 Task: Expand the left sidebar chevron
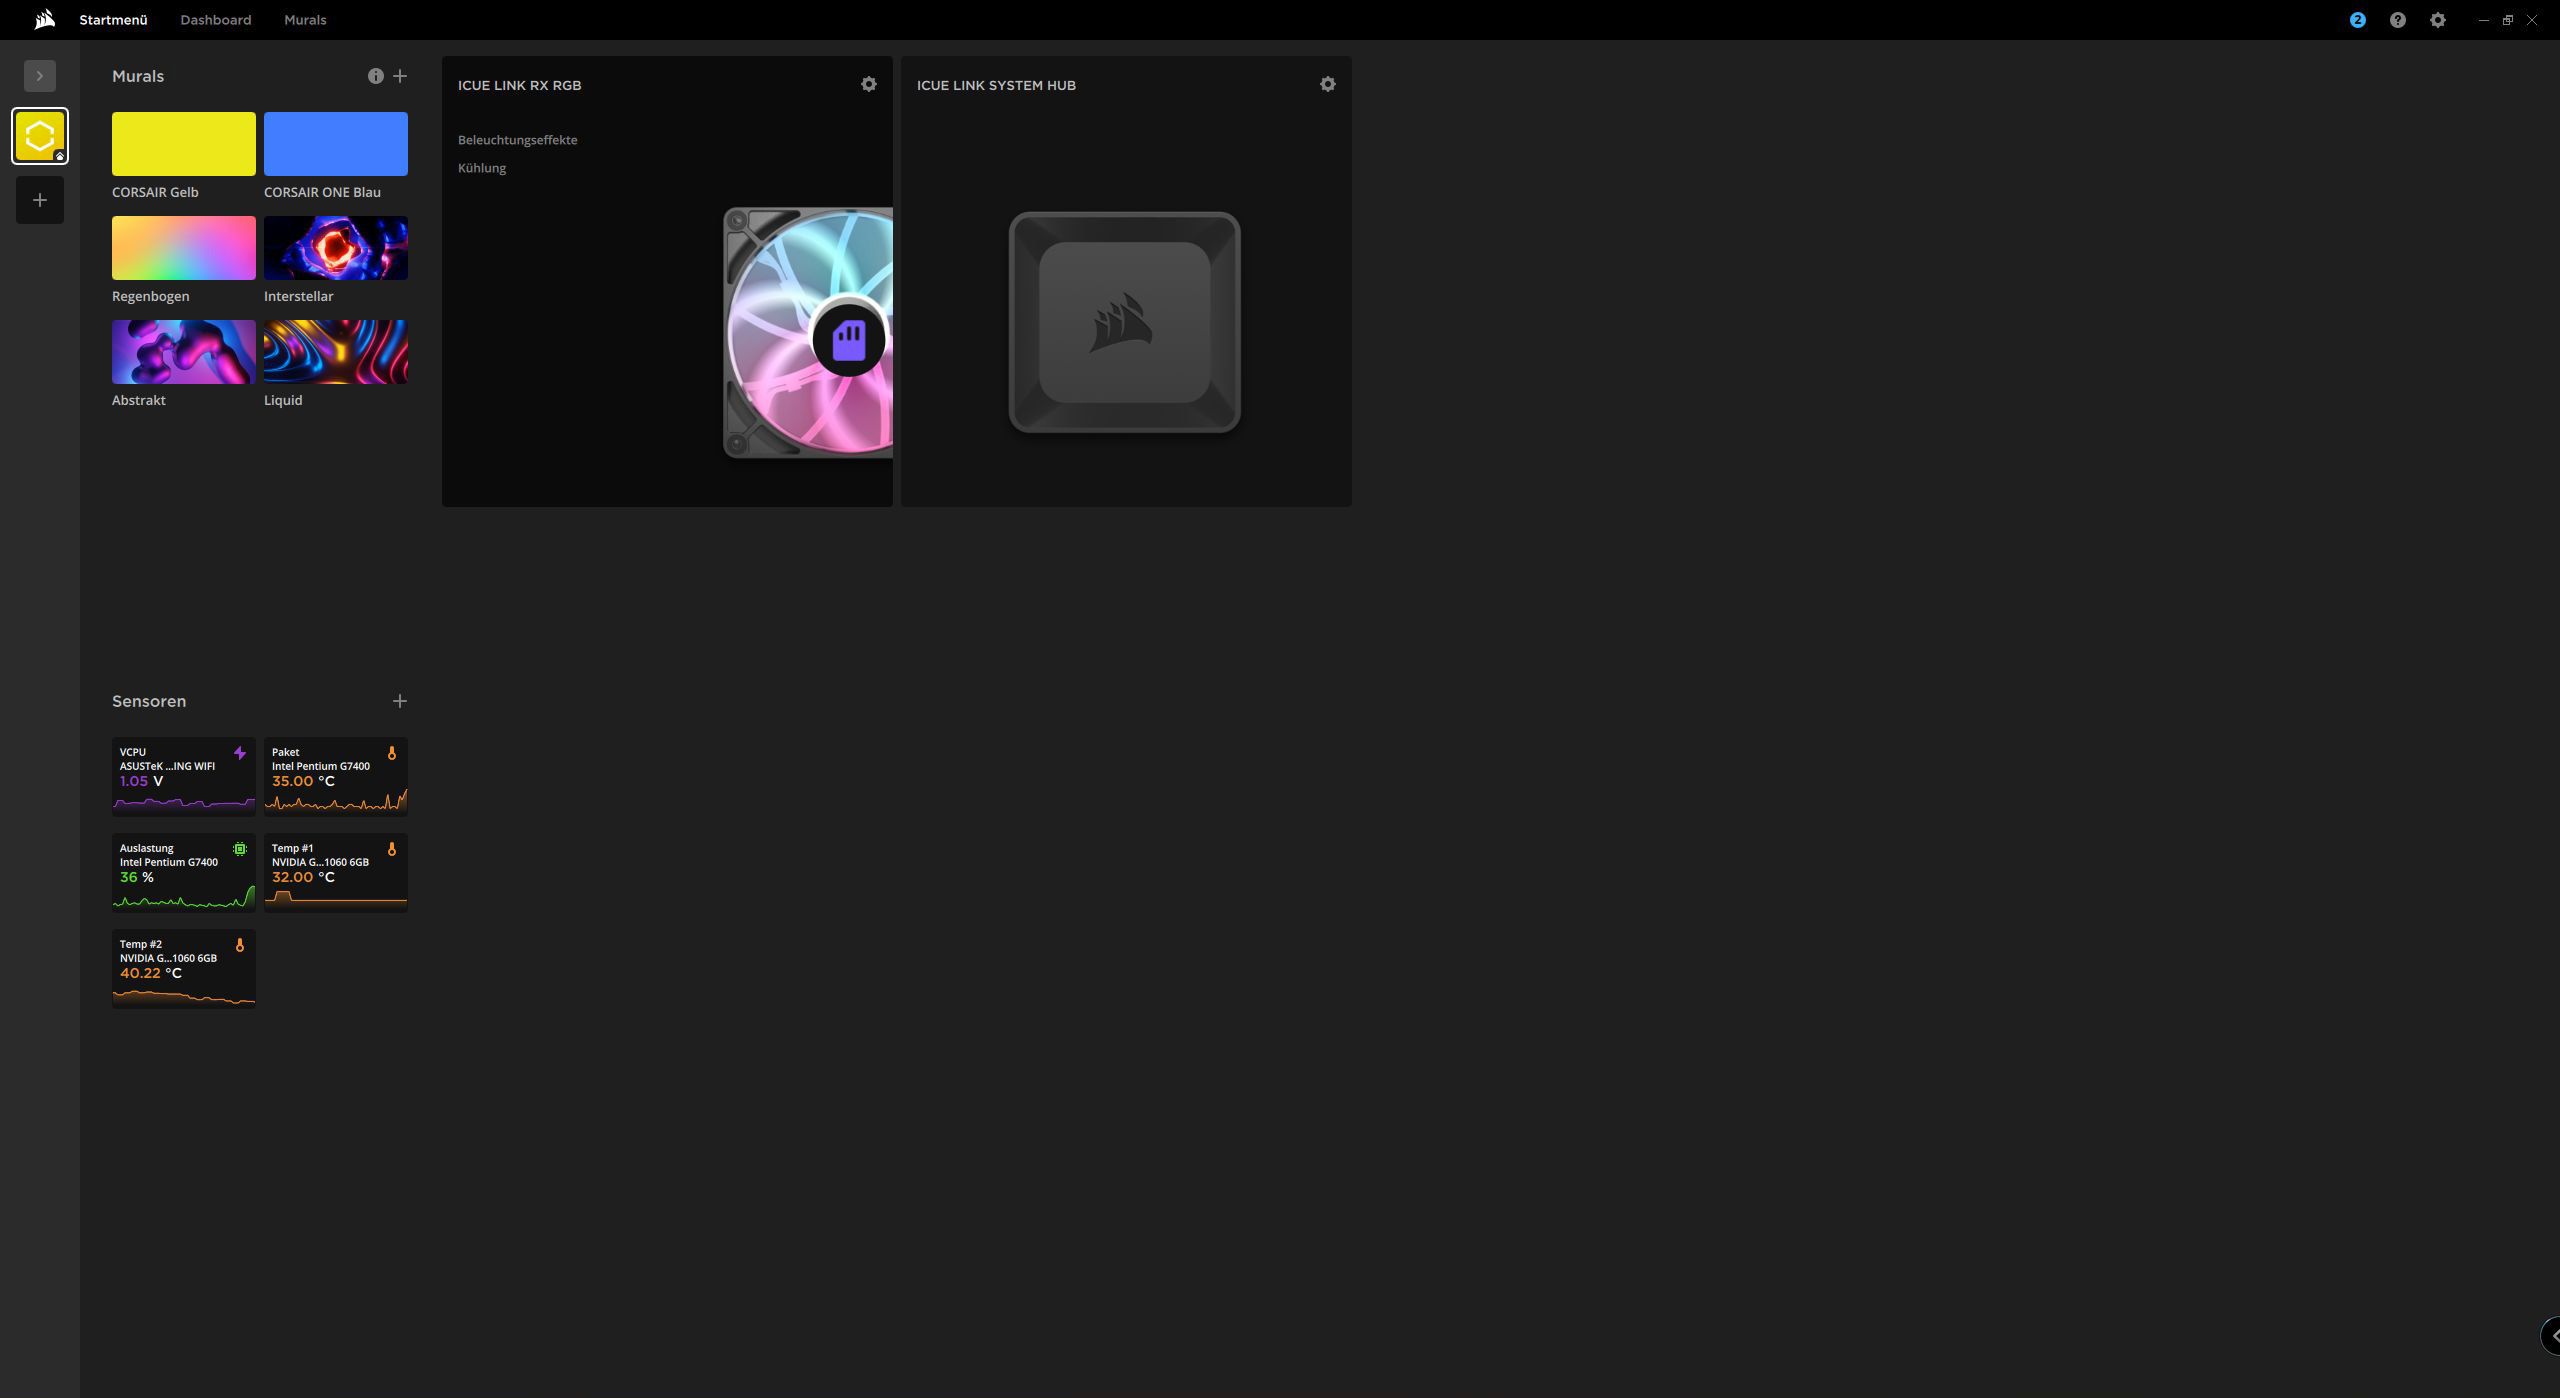tap(40, 76)
